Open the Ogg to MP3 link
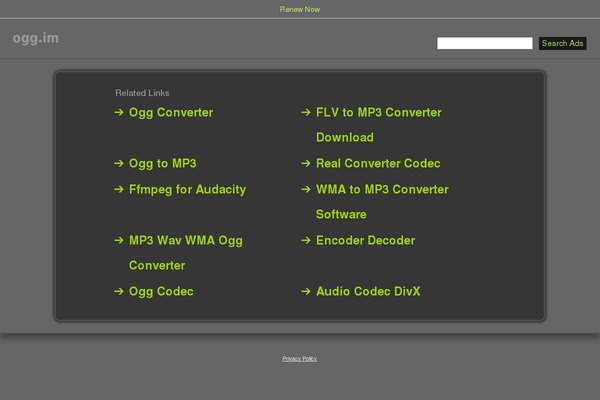This screenshot has height=400, width=600. (x=163, y=163)
